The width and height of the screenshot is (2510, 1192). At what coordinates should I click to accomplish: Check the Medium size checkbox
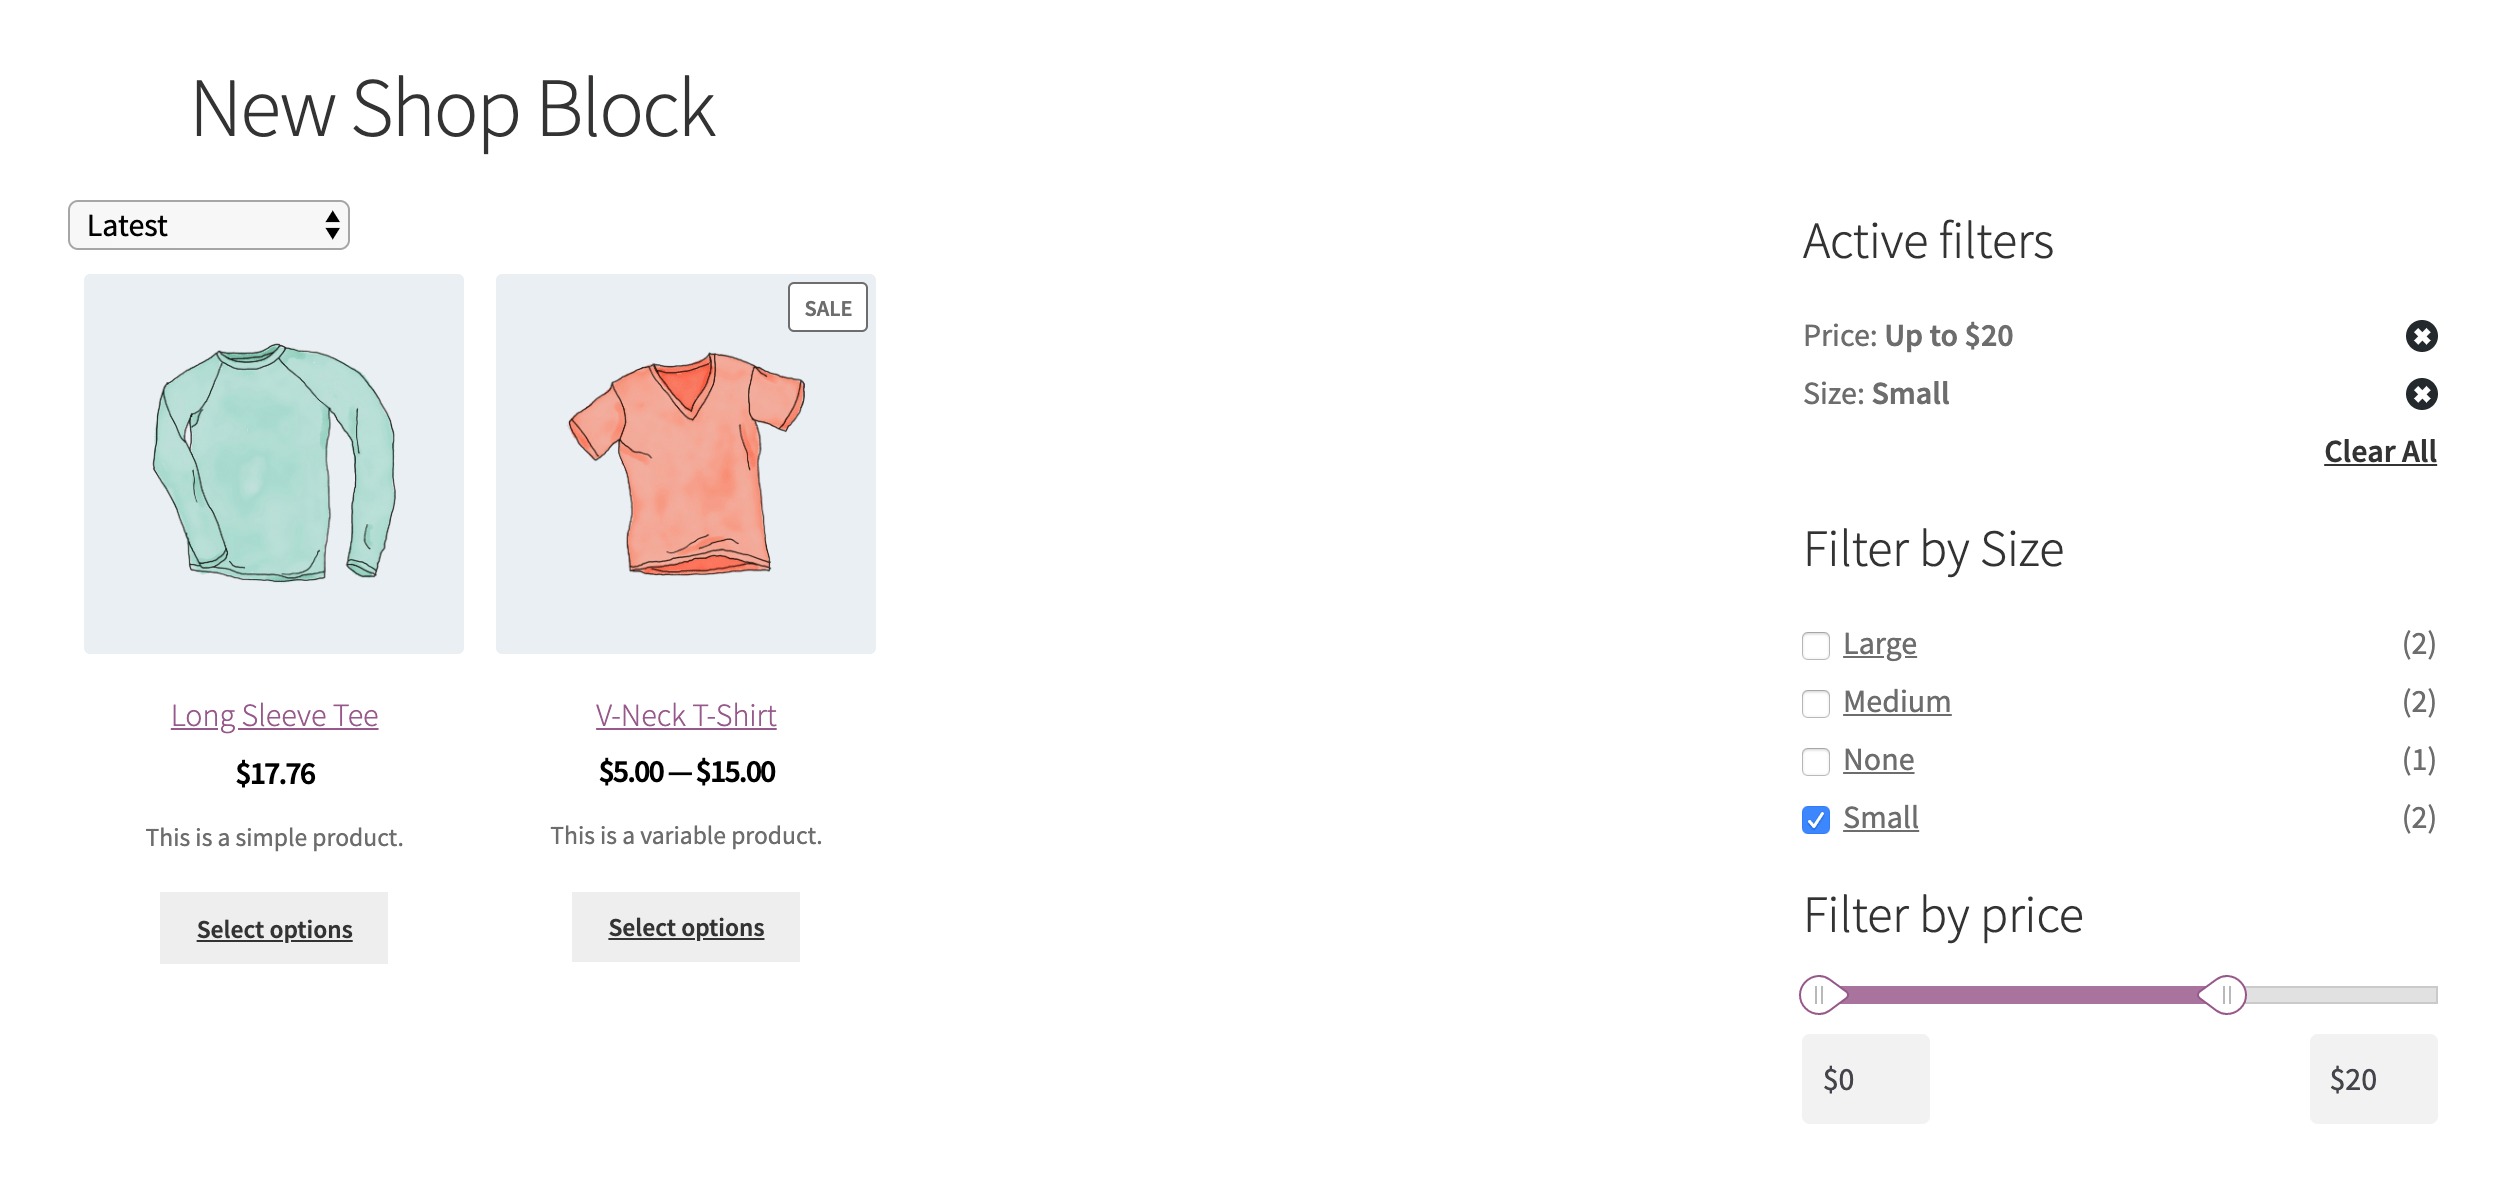coord(1816,704)
